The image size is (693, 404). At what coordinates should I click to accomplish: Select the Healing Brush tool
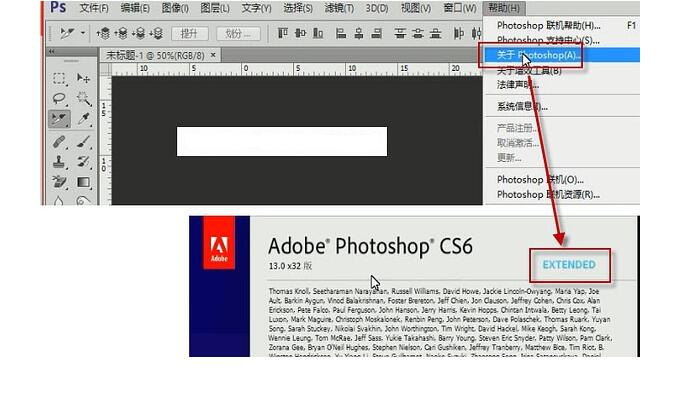[x=59, y=141]
